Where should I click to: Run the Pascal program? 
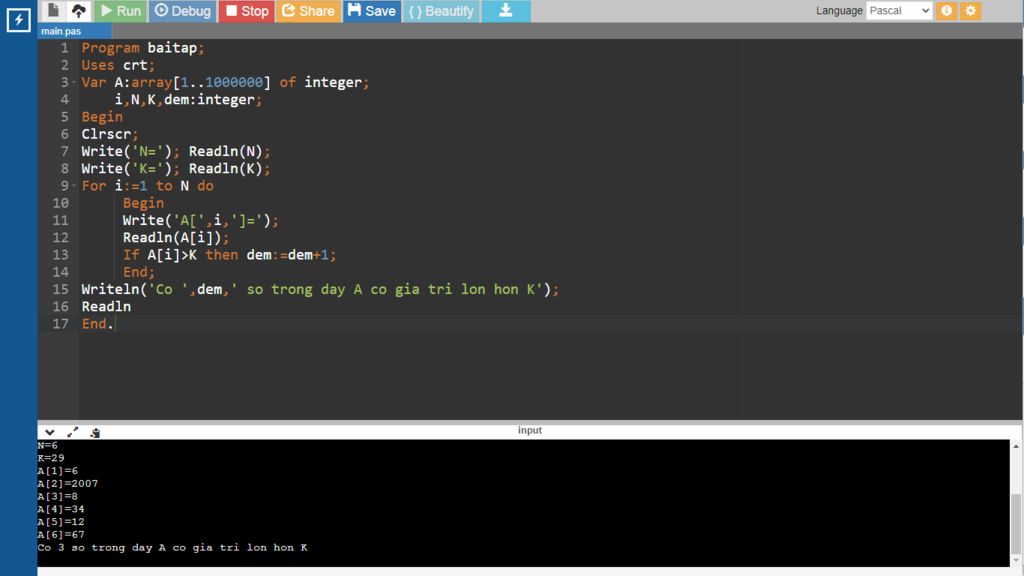coord(121,10)
